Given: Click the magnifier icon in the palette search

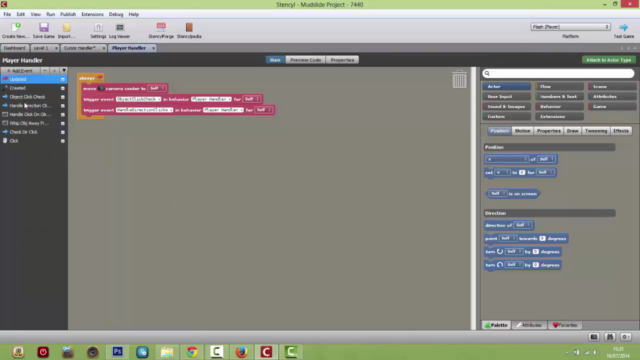Looking at the screenshot, I should click(x=487, y=73).
